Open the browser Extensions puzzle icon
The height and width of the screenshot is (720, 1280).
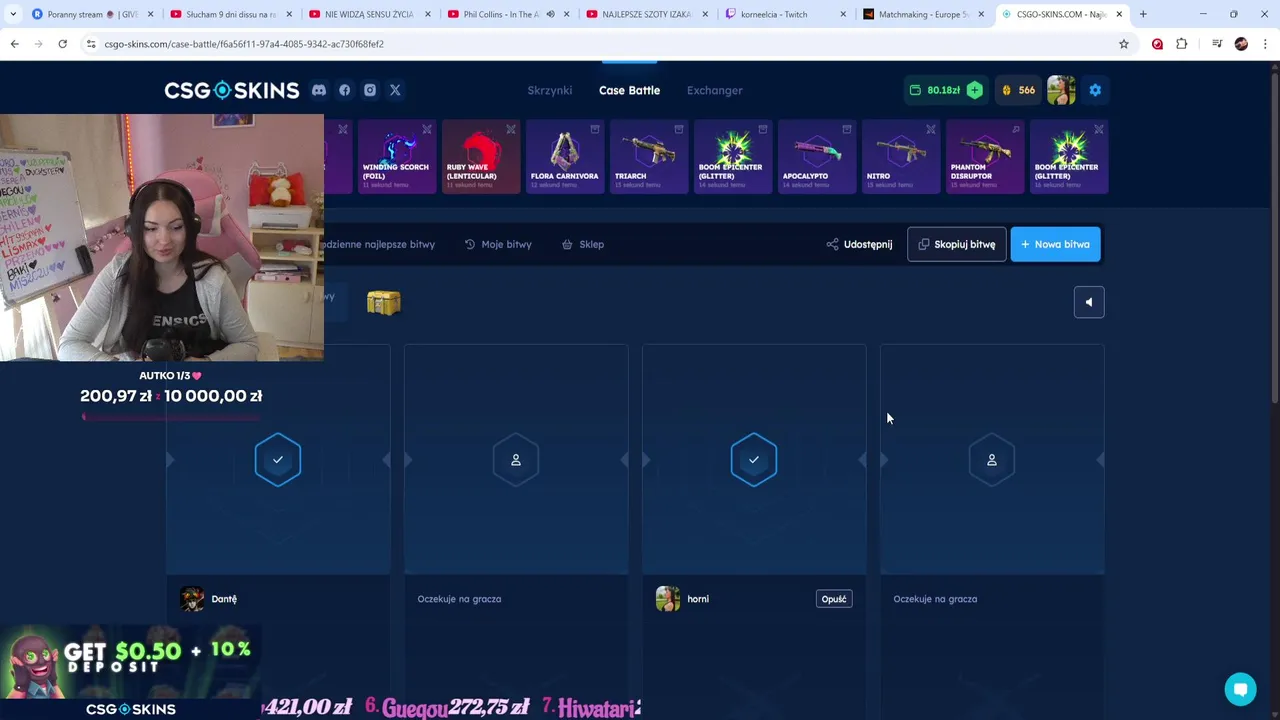[1182, 44]
